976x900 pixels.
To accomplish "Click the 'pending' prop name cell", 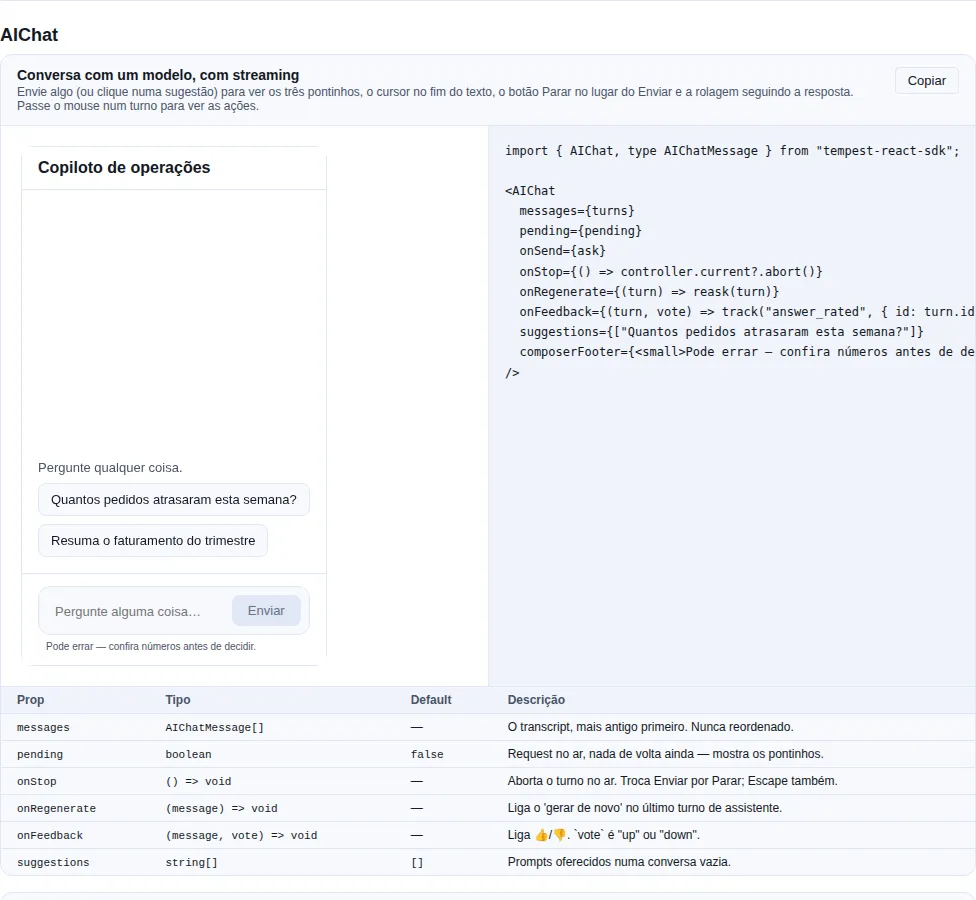I will click(x=40, y=754).
